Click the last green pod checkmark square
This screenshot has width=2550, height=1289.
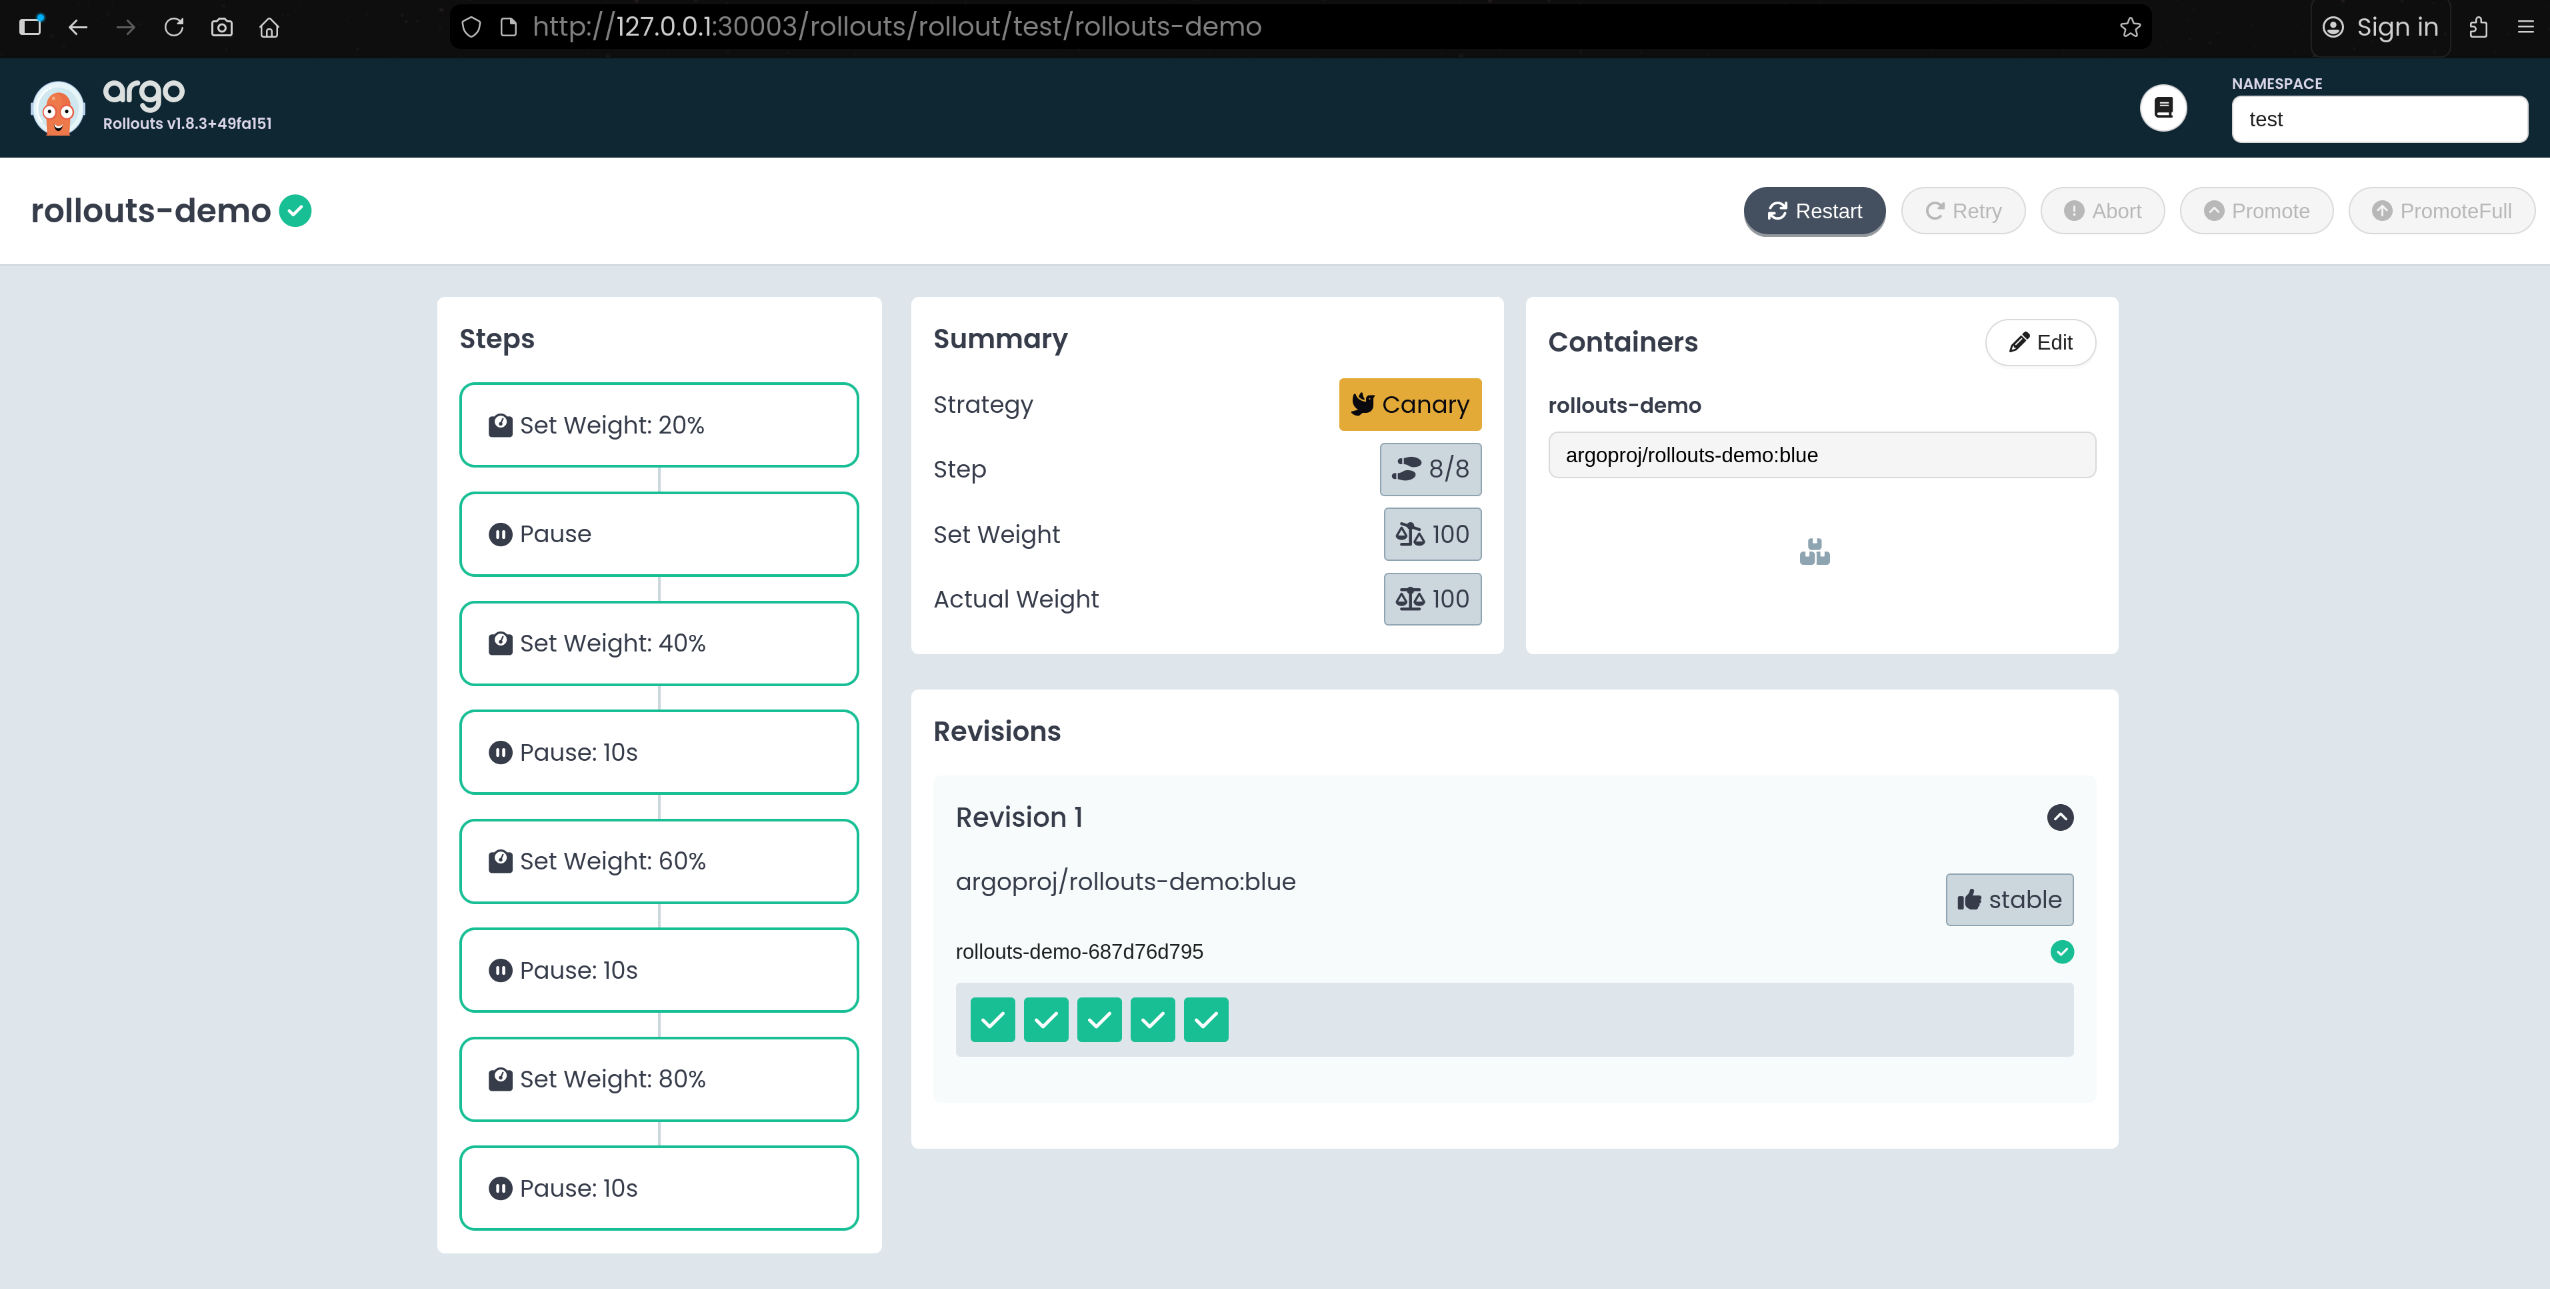pos(1206,1020)
